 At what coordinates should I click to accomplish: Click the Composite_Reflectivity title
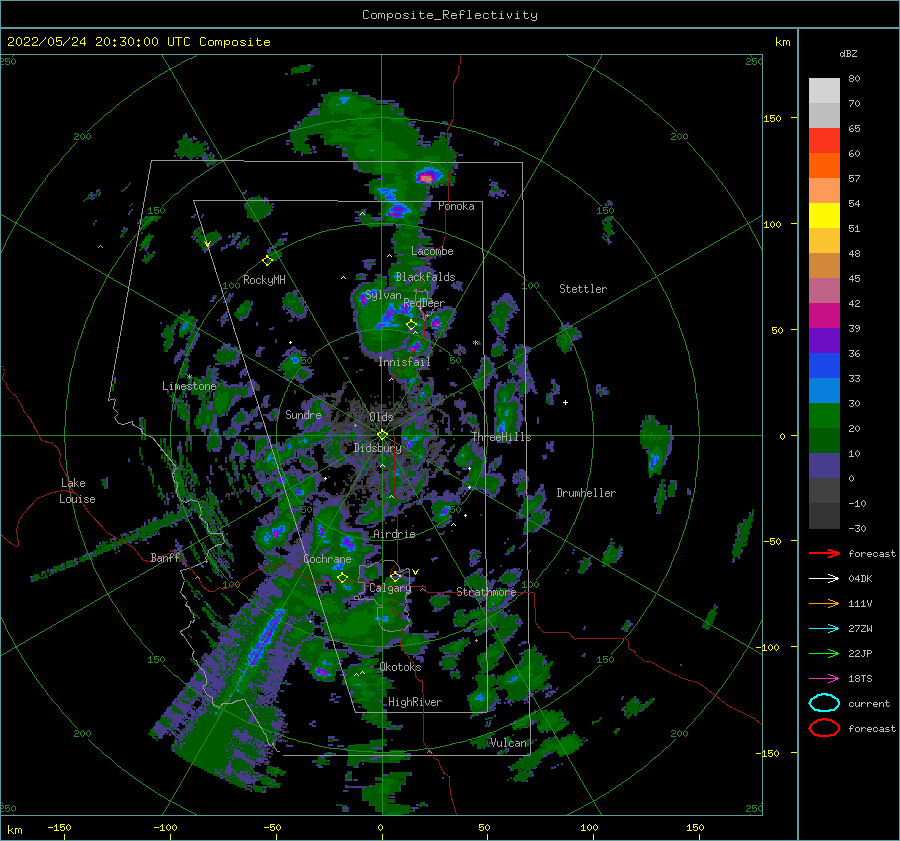450,15
